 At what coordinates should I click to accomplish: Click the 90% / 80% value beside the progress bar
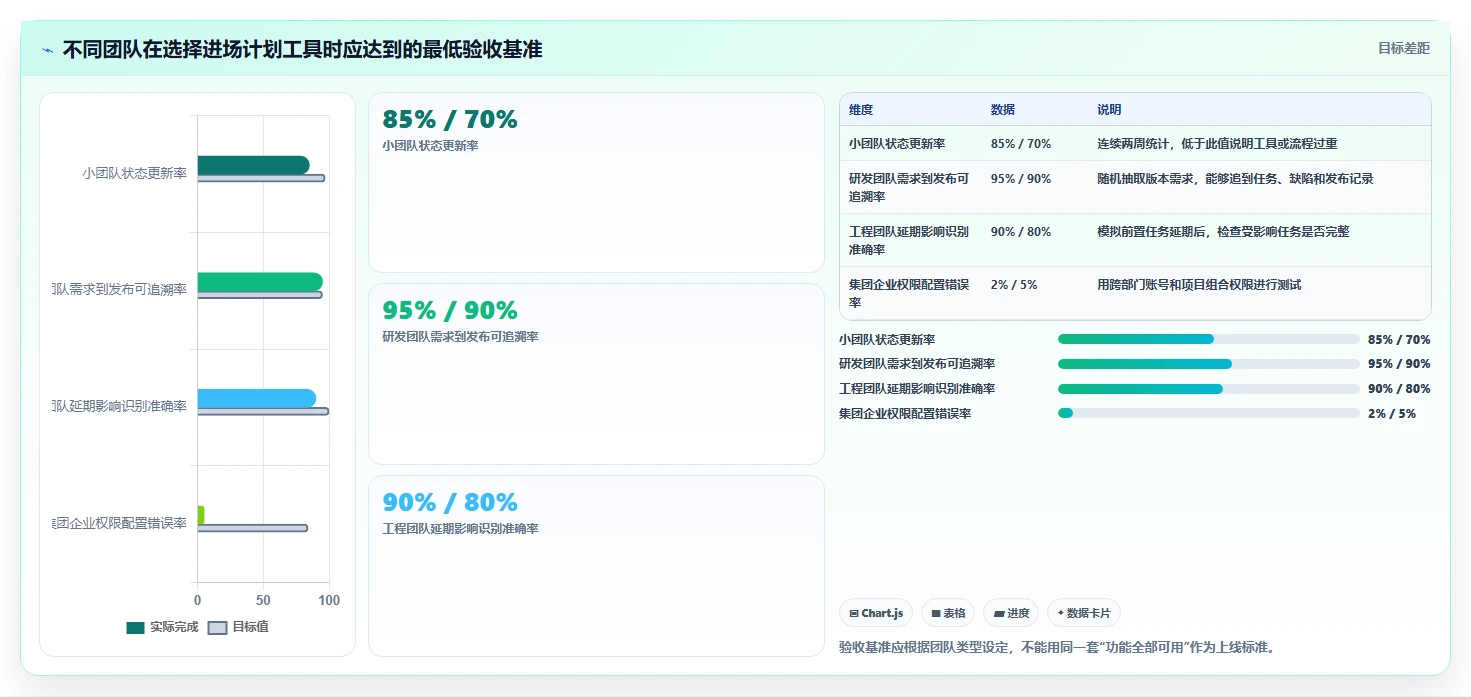pos(1399,389)
